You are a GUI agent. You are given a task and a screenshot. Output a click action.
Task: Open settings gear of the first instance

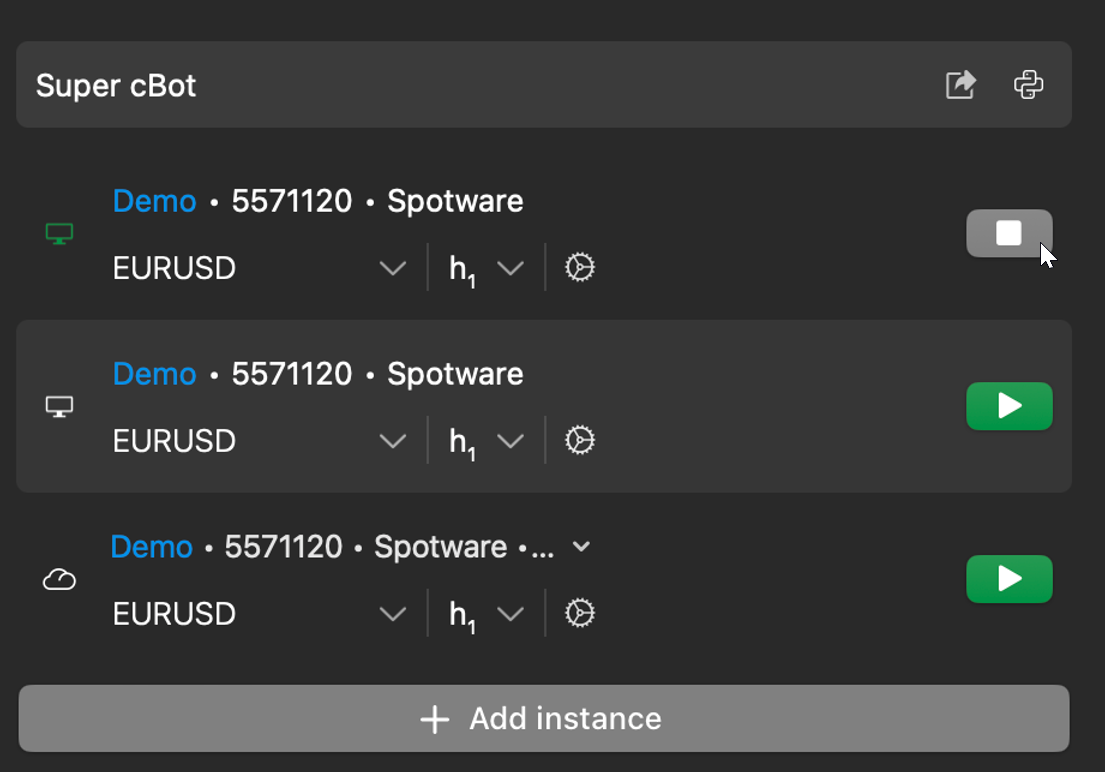(580, 268)
